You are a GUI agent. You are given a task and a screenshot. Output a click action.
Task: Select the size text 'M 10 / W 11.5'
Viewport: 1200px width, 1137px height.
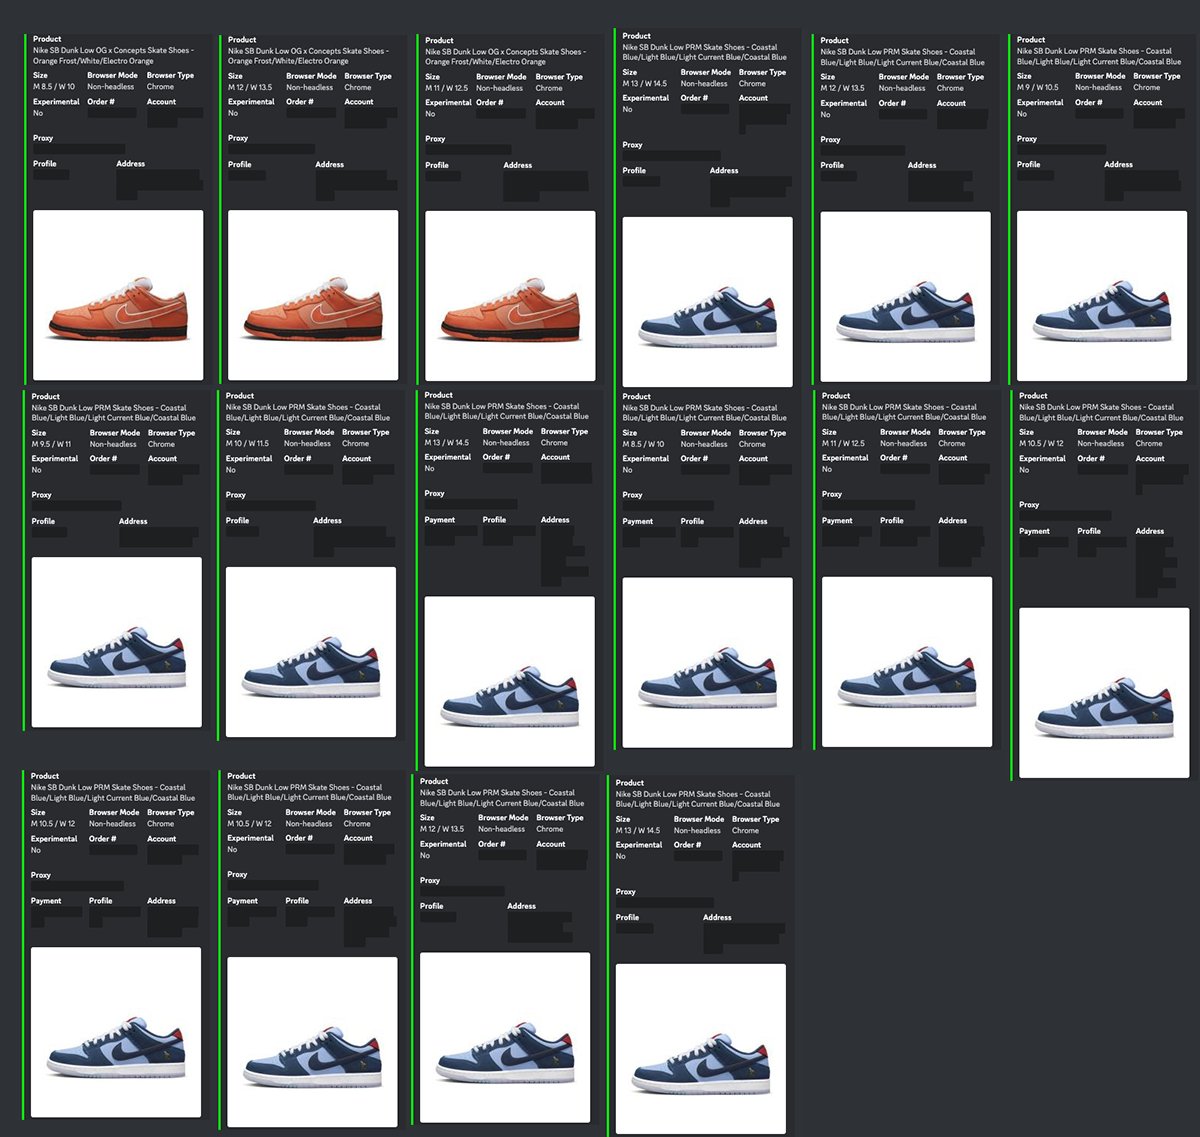pos(247,443)
